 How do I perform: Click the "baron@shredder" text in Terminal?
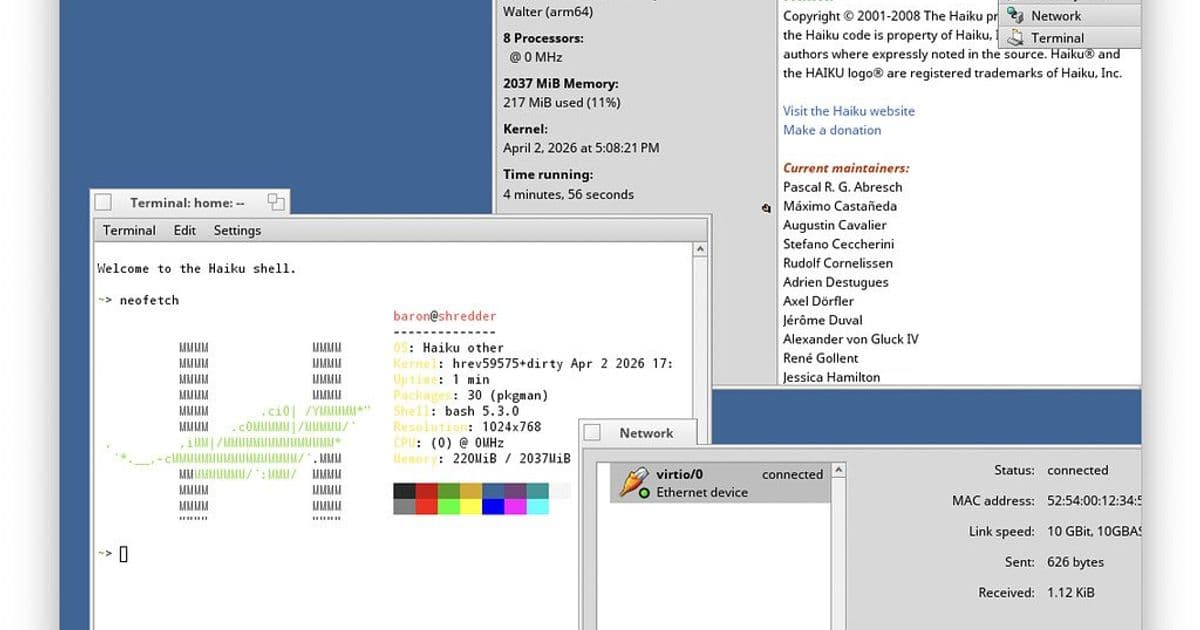coord(445,316)
